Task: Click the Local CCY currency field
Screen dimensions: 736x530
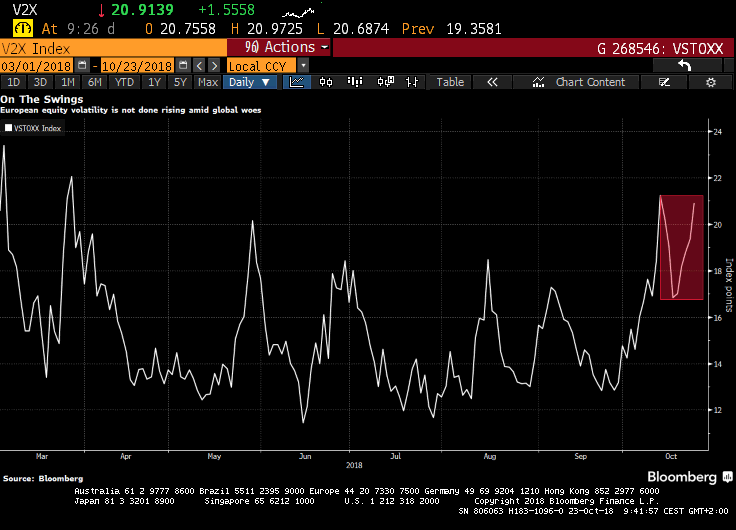Action: [x=262, y=65]
